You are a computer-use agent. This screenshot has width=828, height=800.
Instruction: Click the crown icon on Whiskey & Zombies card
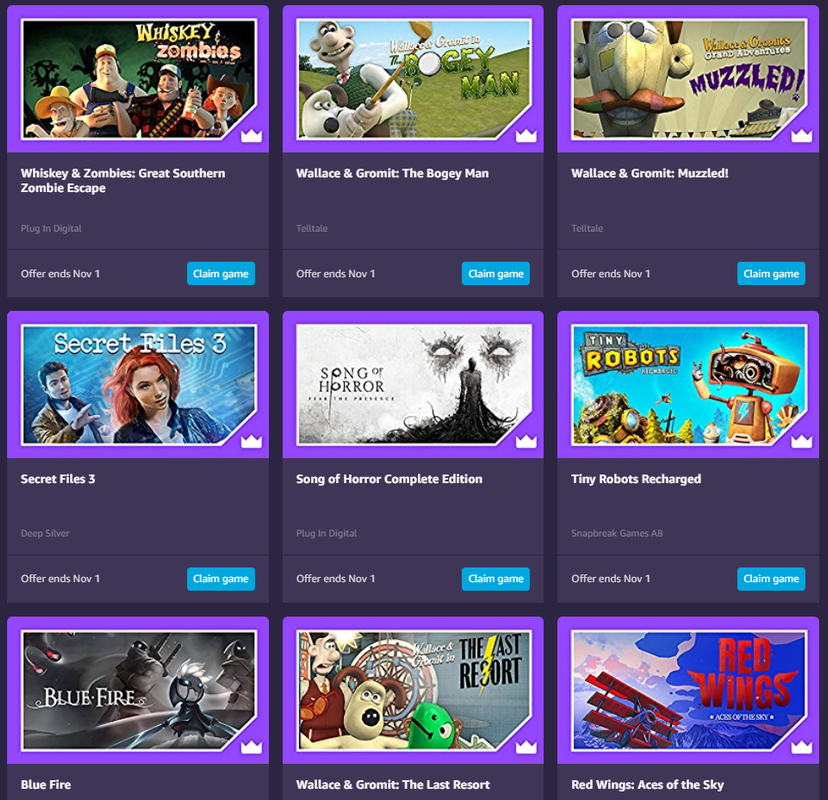[251, 136]
